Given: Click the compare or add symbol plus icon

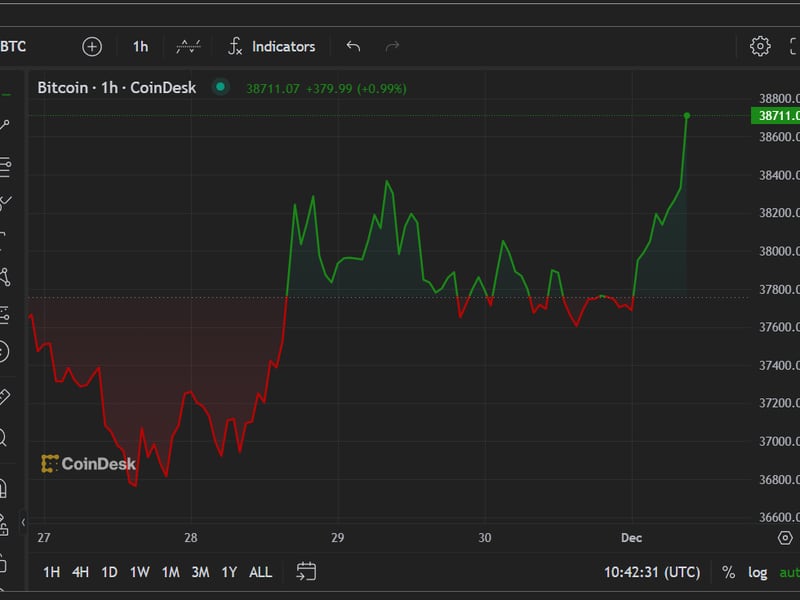Looking at the screenshot, I should 92,46.
